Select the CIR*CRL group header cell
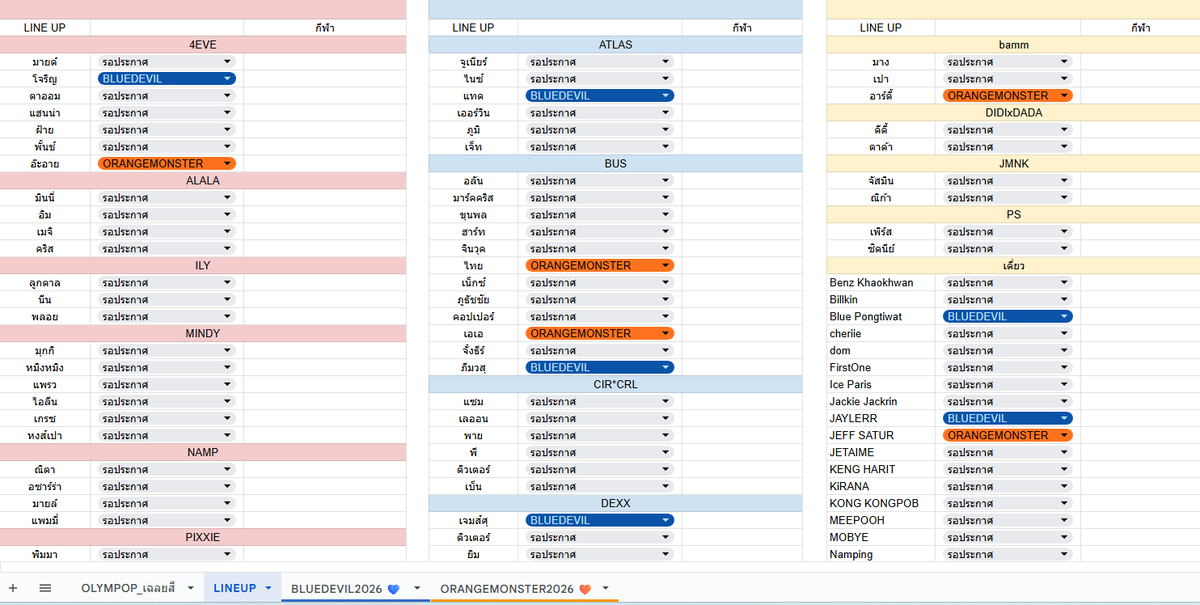 coord(615,384)
